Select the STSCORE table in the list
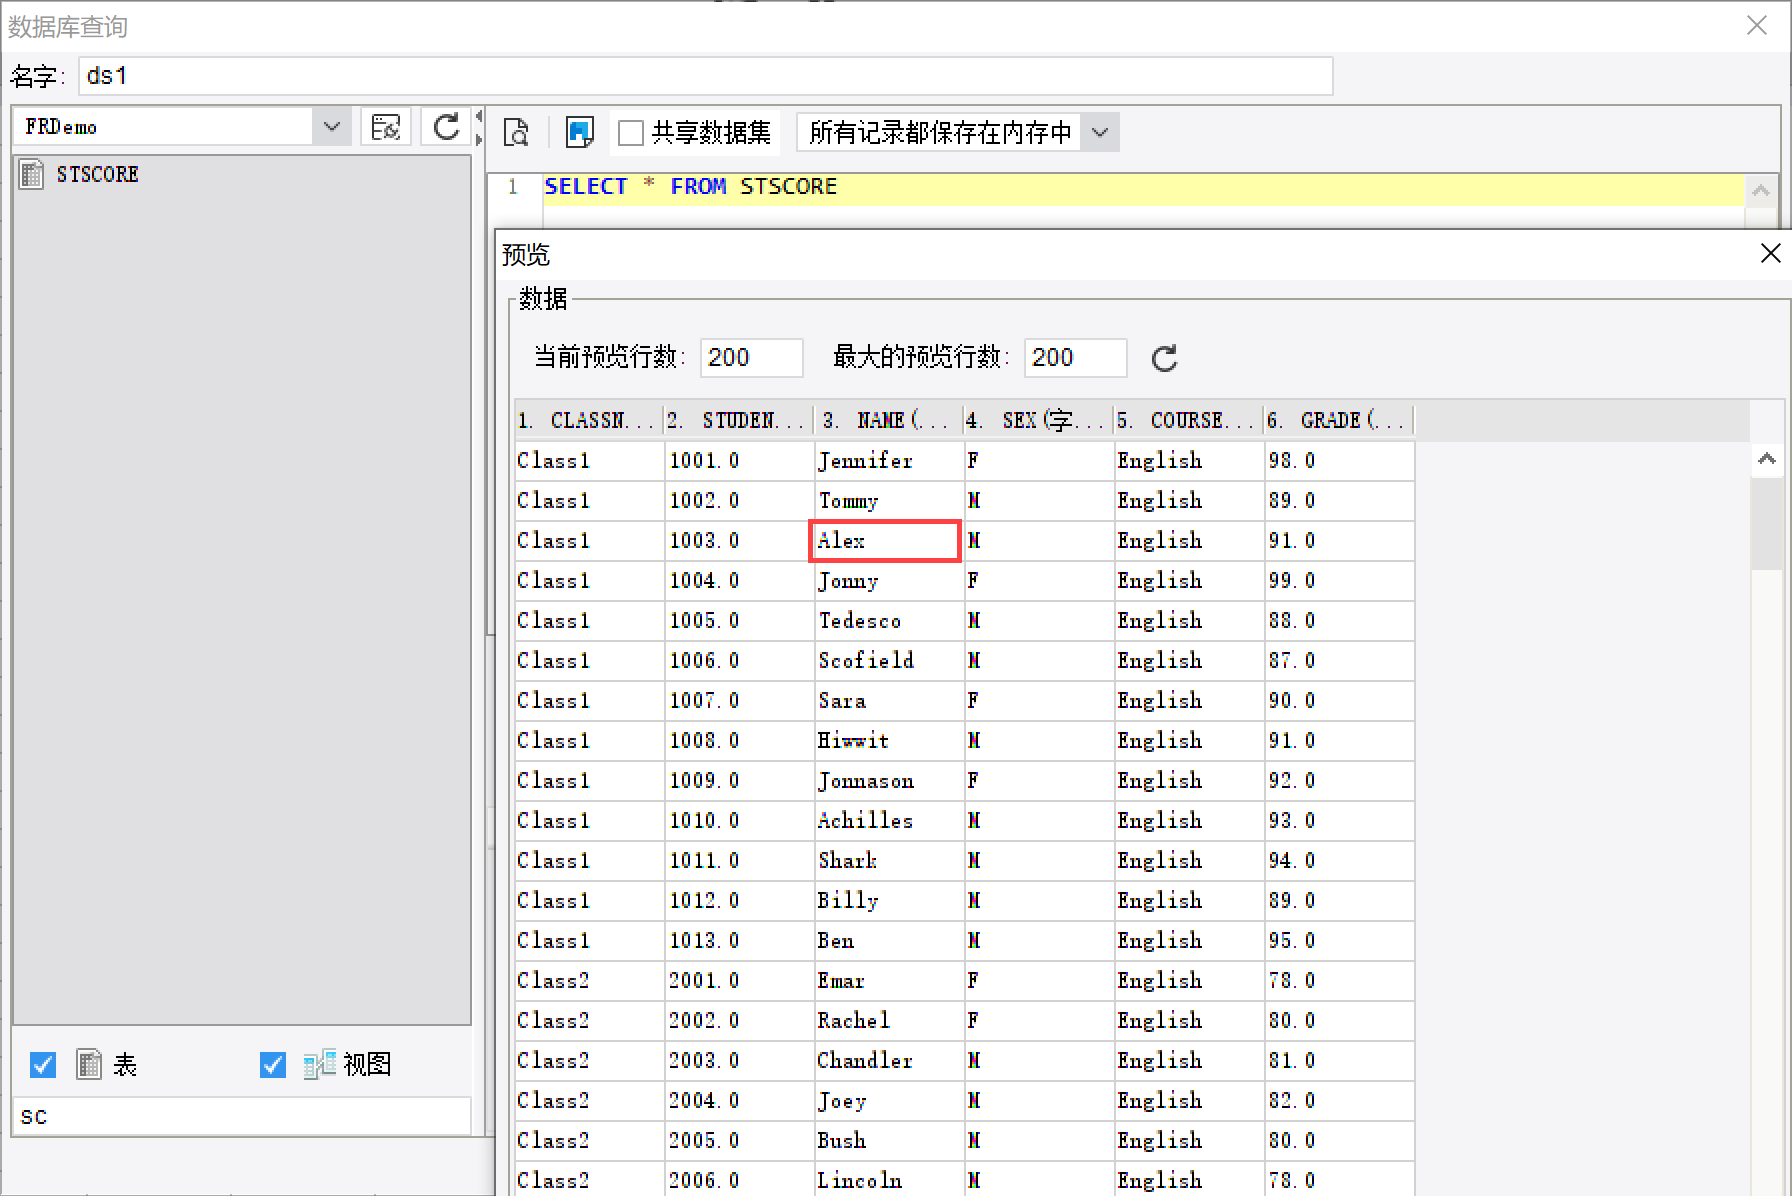The width and height of the screenshot is (1792, 1196). point(97,174)
